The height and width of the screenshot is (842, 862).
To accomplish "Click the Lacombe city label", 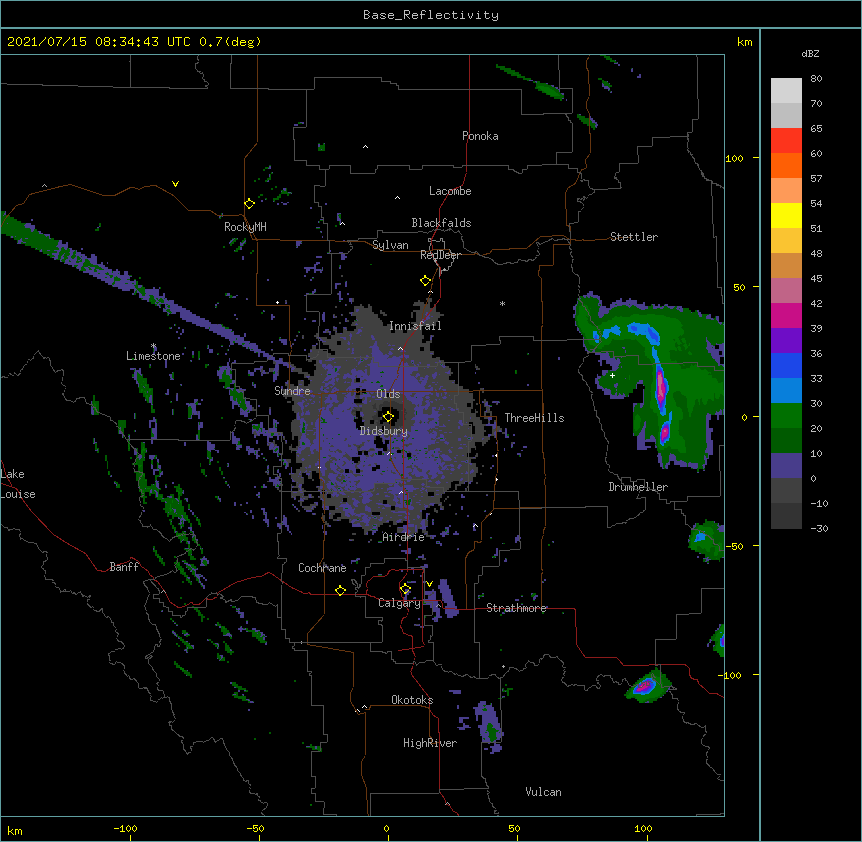I will [x=450, y=191].
